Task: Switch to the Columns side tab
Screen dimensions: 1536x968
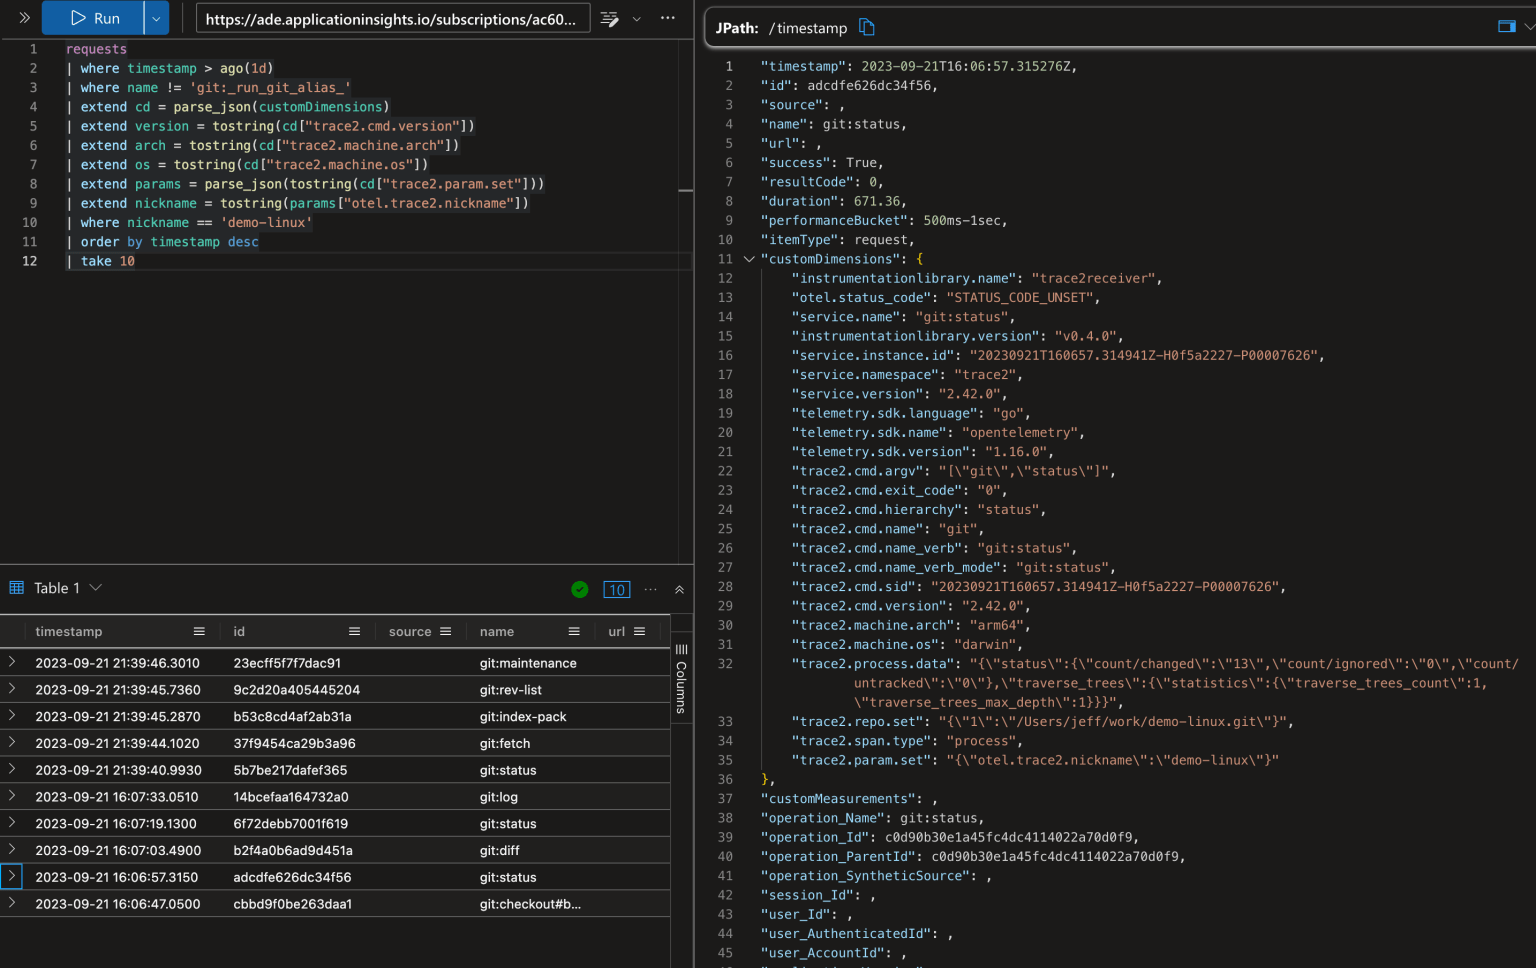Action: point(681,680)
